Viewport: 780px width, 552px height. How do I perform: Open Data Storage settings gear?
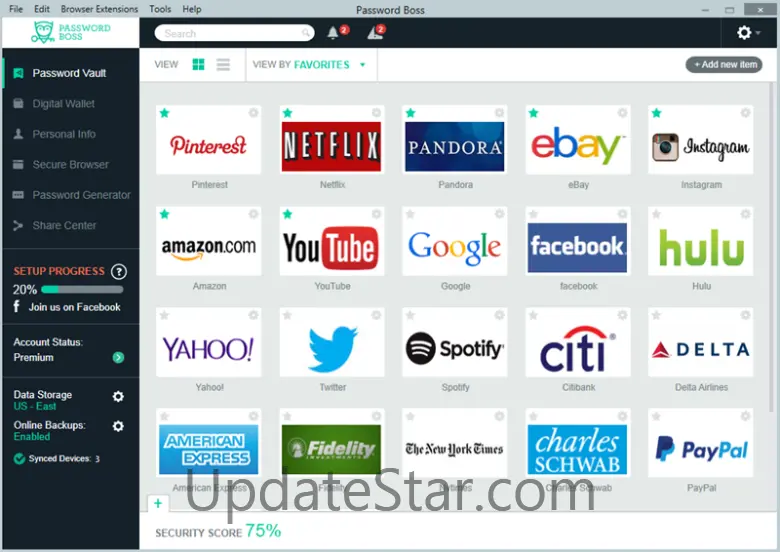pos(118,396)
